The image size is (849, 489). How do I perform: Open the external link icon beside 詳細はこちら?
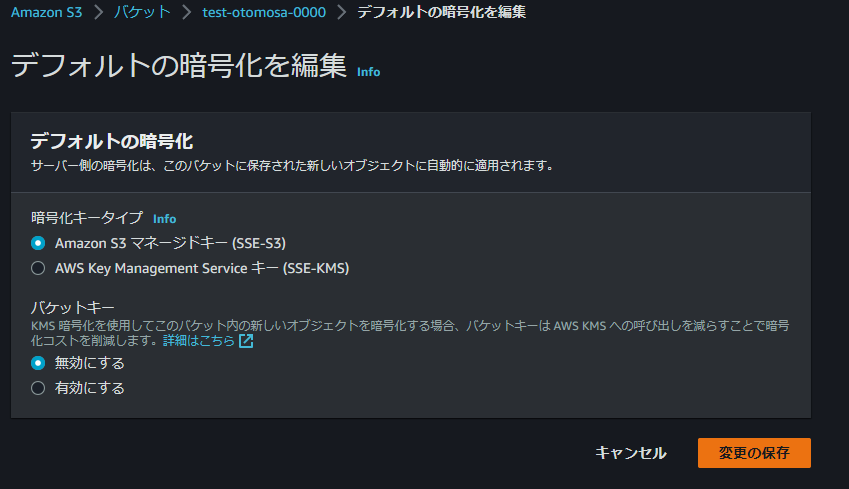(x=246, y=341)
